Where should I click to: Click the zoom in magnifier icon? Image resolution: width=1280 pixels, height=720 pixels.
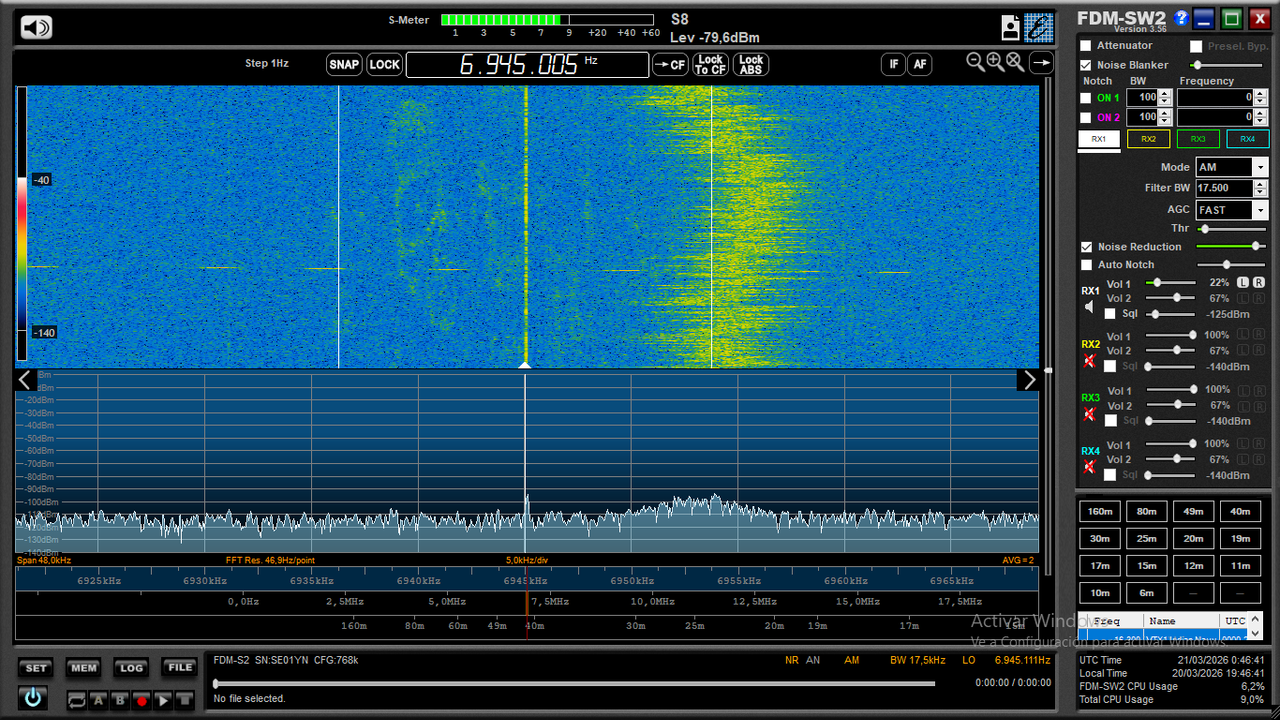tap(995, 62)
